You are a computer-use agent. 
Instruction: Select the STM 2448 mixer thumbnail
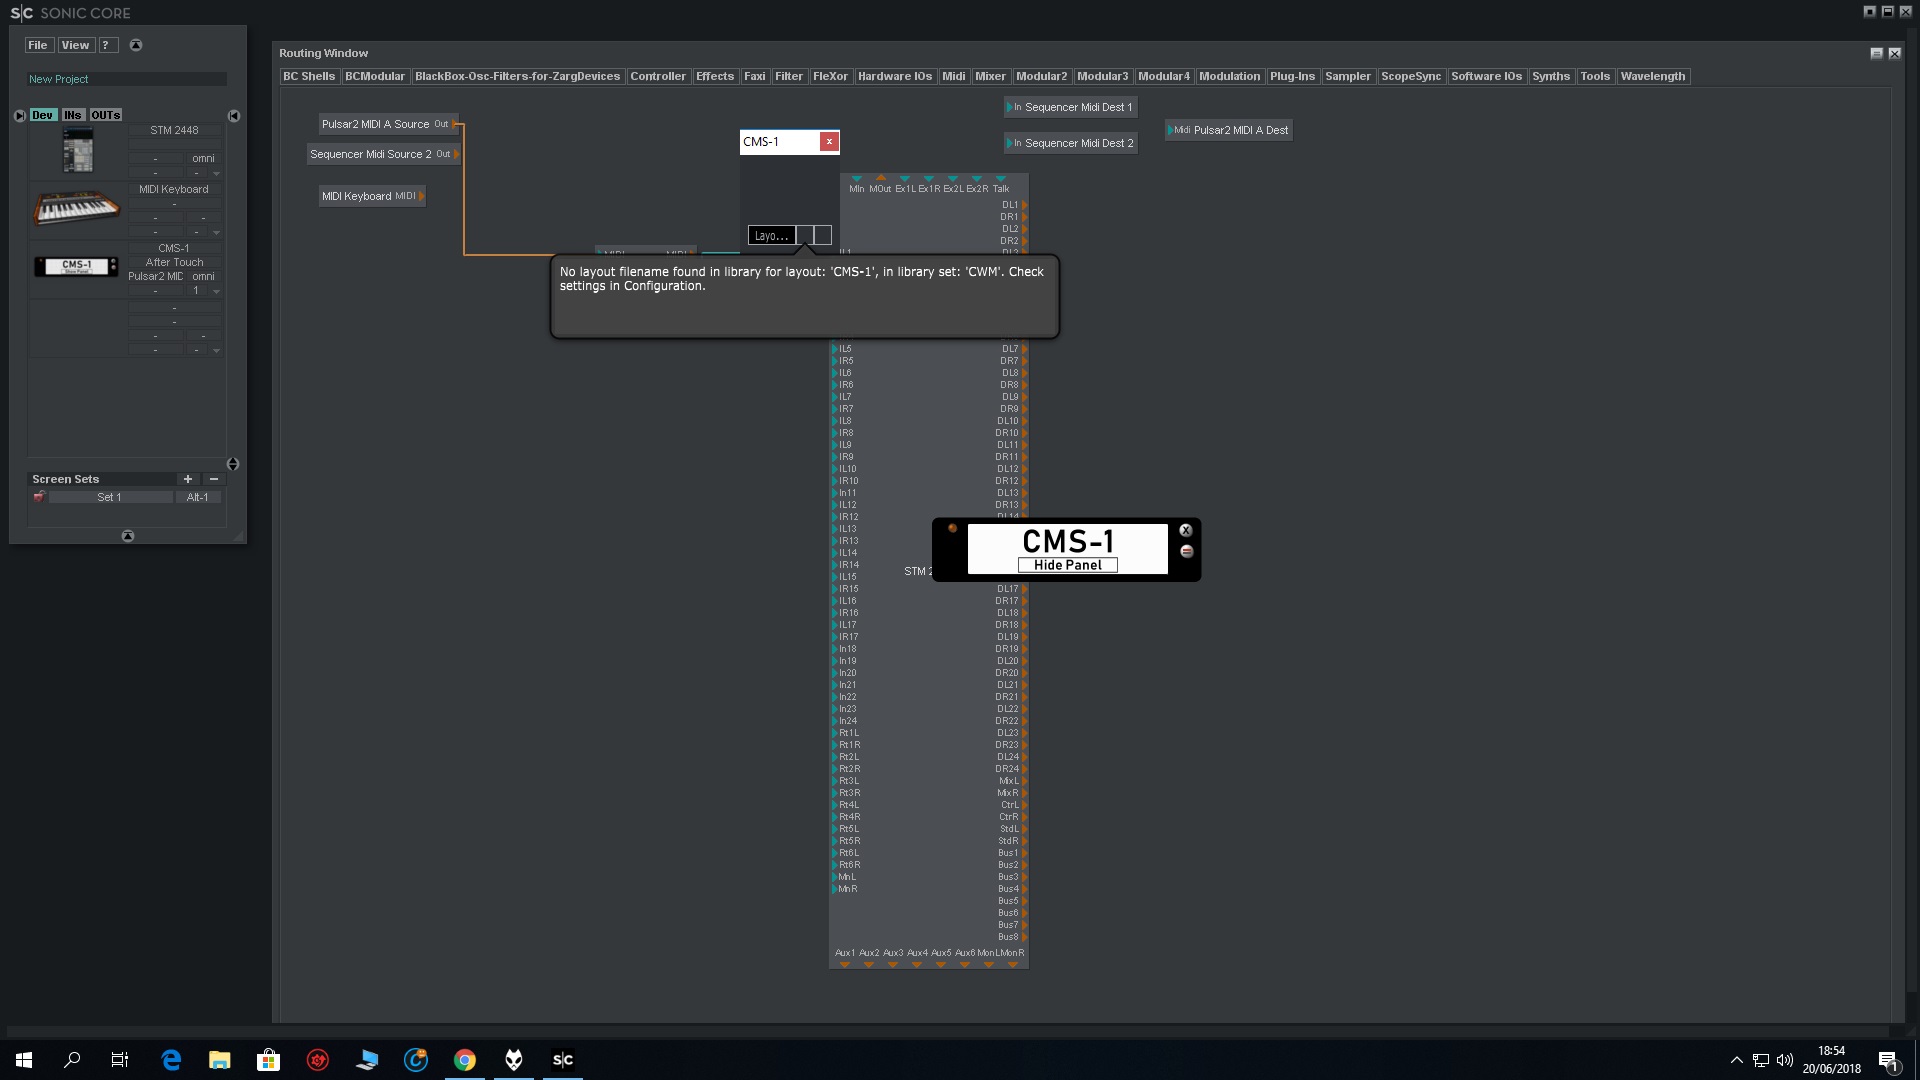click(77, 150)
